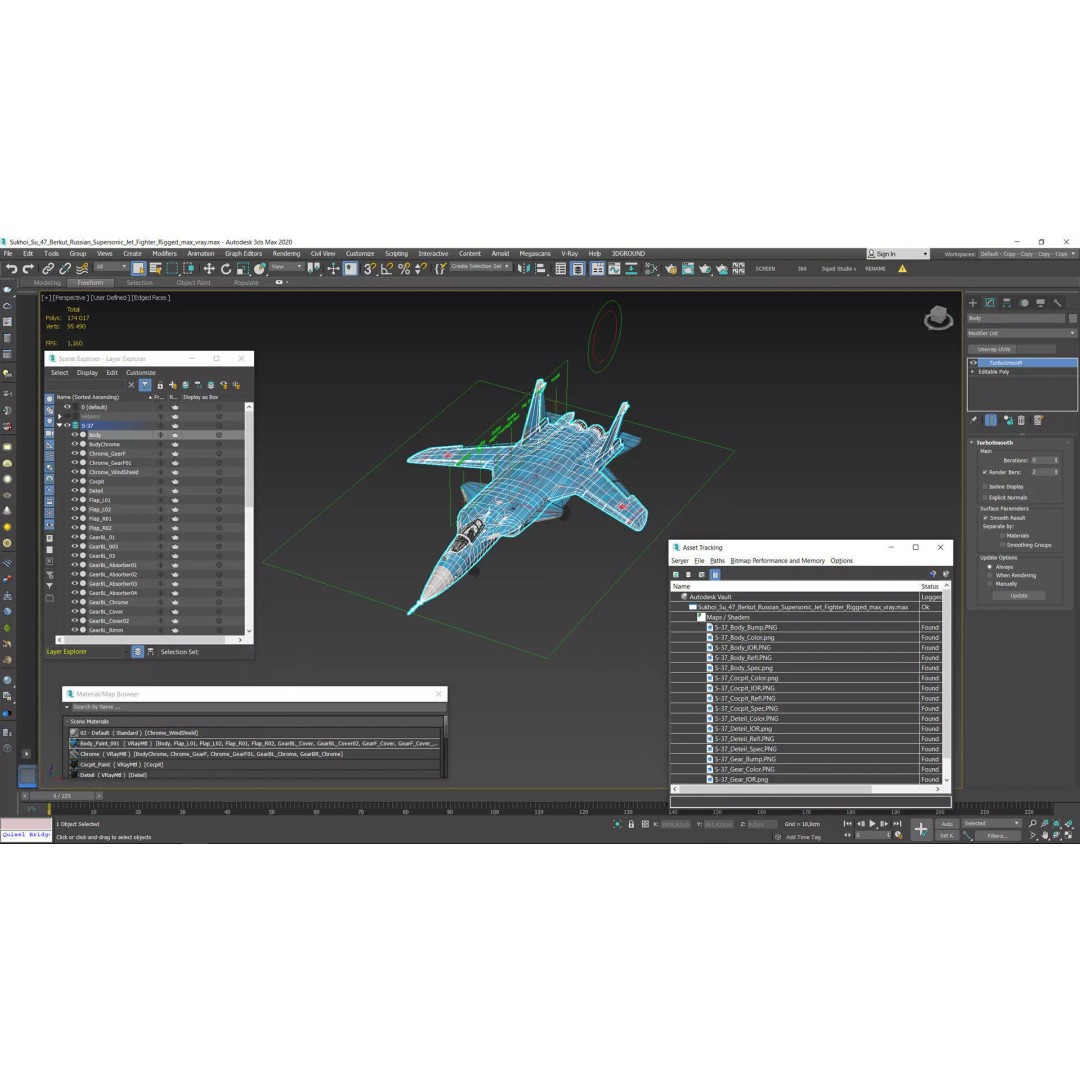This screenshot has width=1080, height=1080.
Task: Collapse the S-37 layer tree
Action: click(x=60, y=426)
